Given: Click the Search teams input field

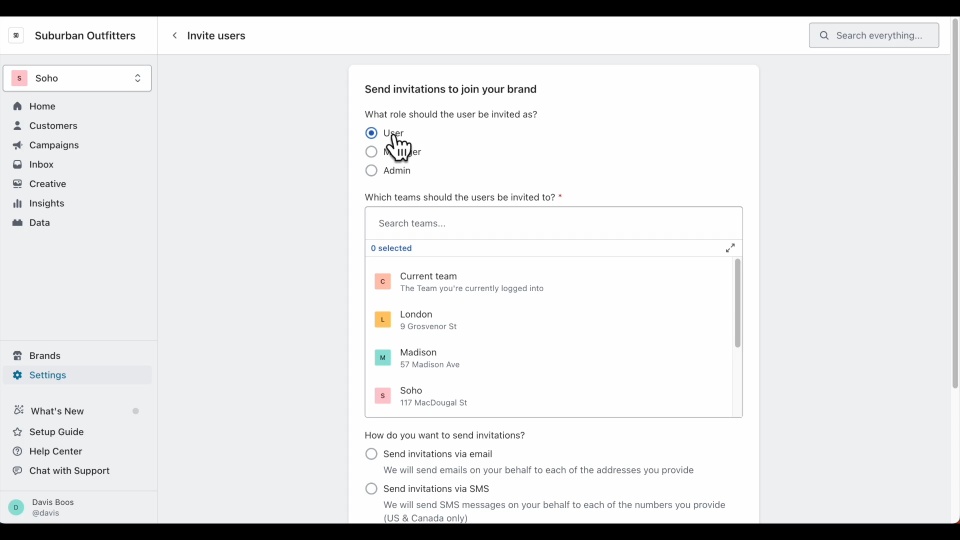Looking at the screenshot, I should (553, 223).
